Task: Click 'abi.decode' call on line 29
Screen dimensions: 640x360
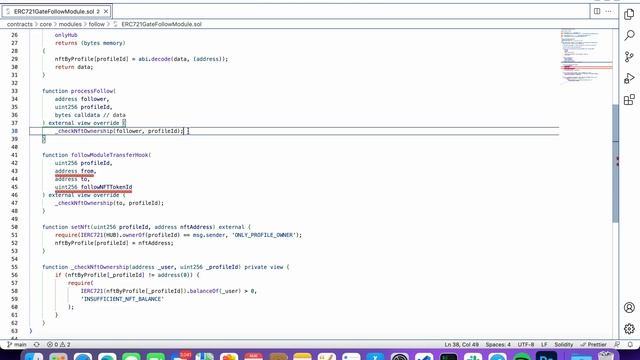Action: coord(154,59)
